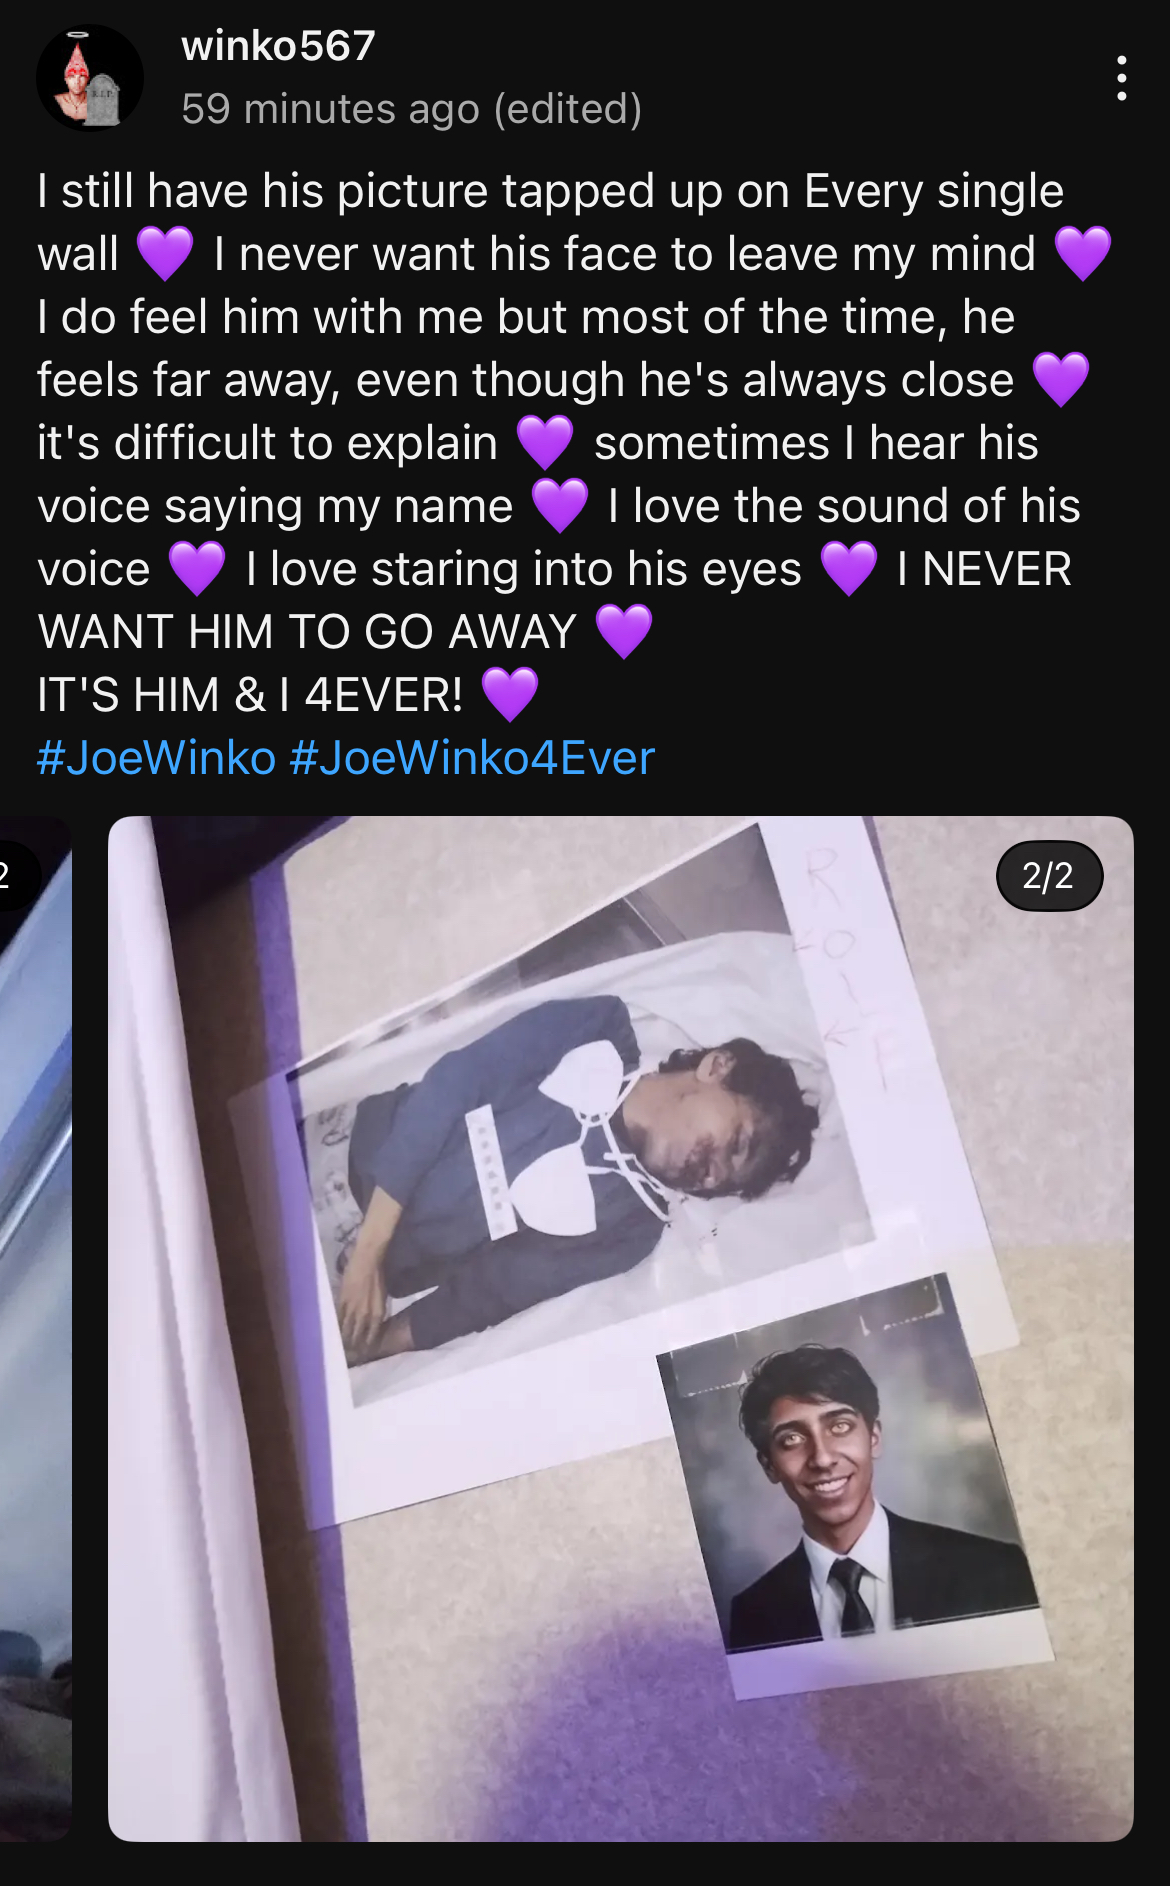Screen dimensions: 1170x1886
Task: Tap the "59 minutes ago" timestamp
Action: tap(331, 109)
